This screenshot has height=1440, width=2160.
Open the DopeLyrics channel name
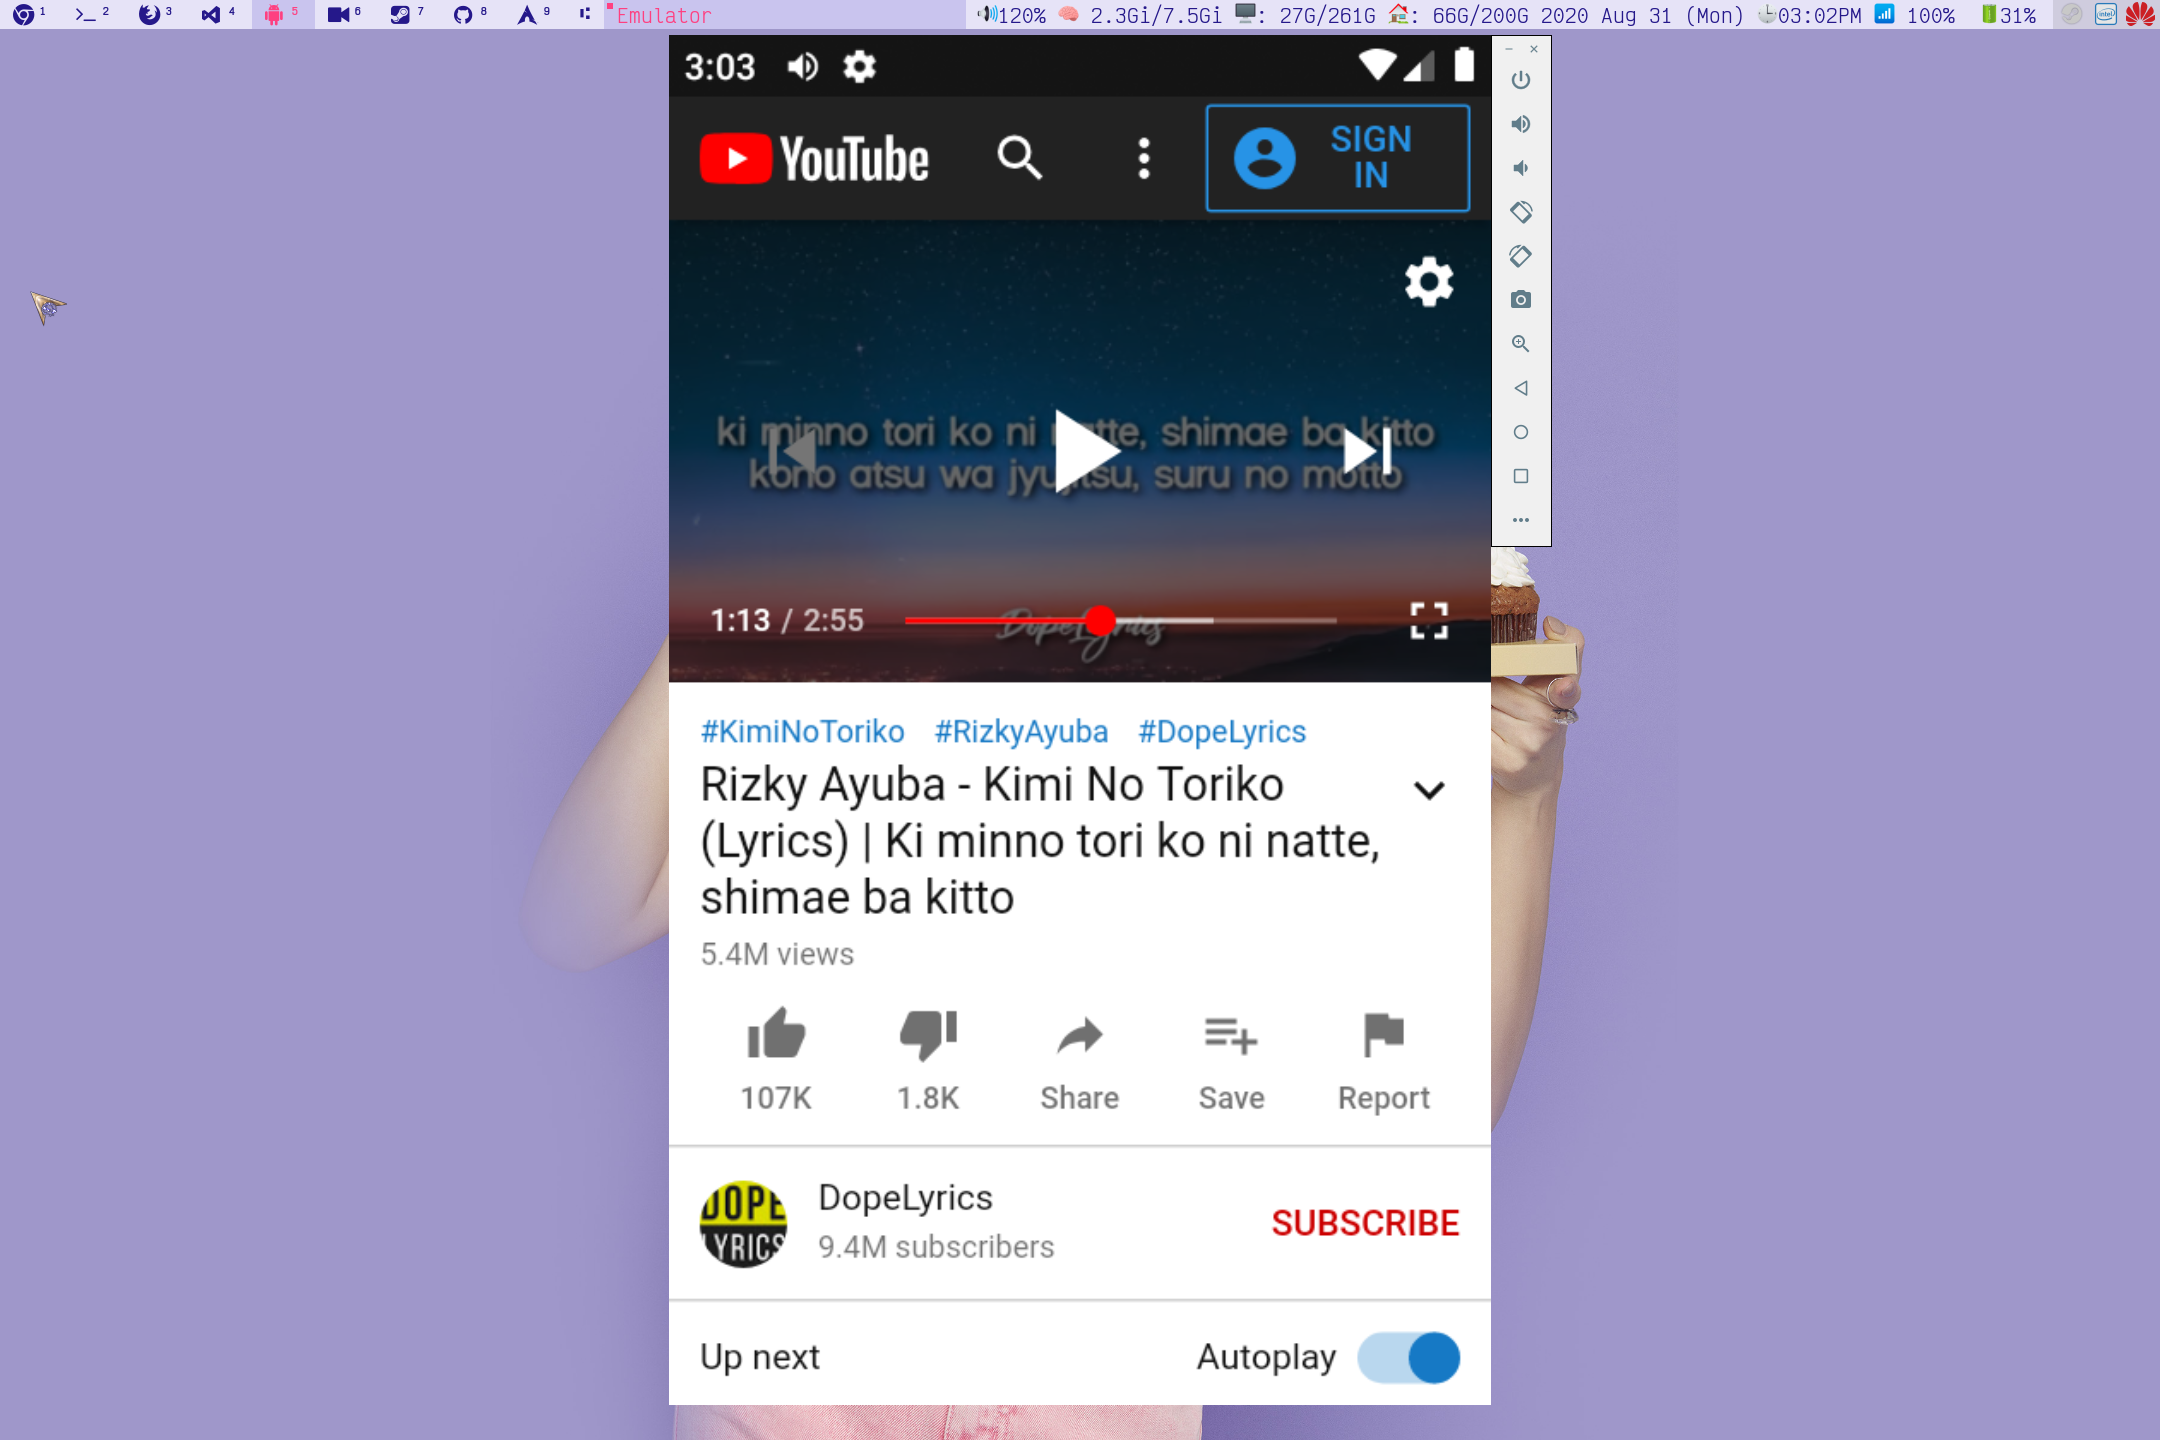905,1197
